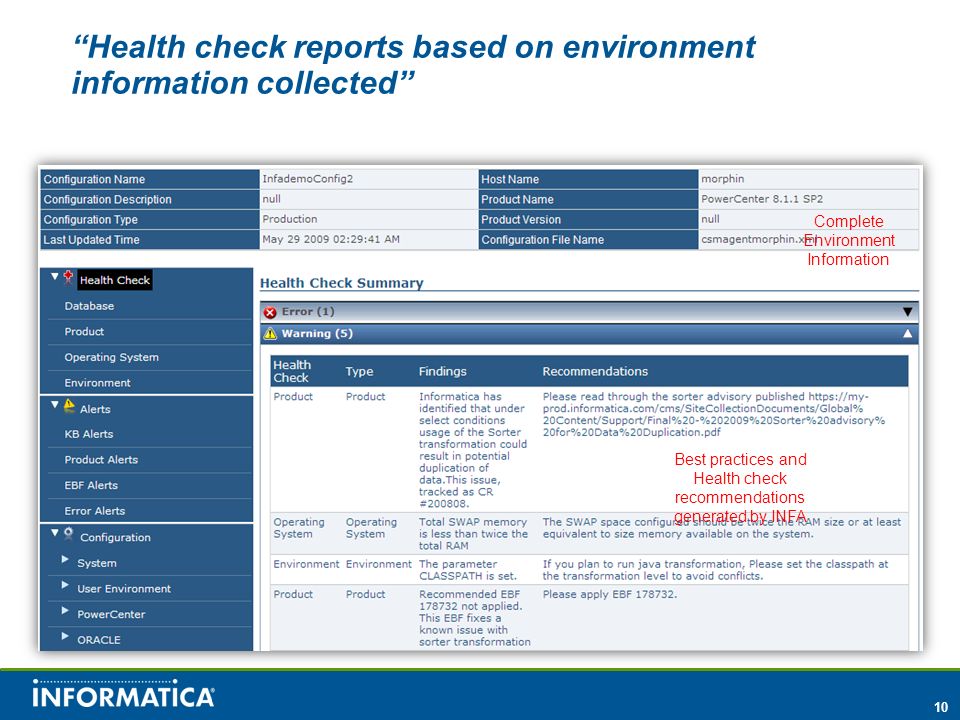Screen dimensions: 960x720
Task: Select System under Configuration
Action: coord(97,563)
